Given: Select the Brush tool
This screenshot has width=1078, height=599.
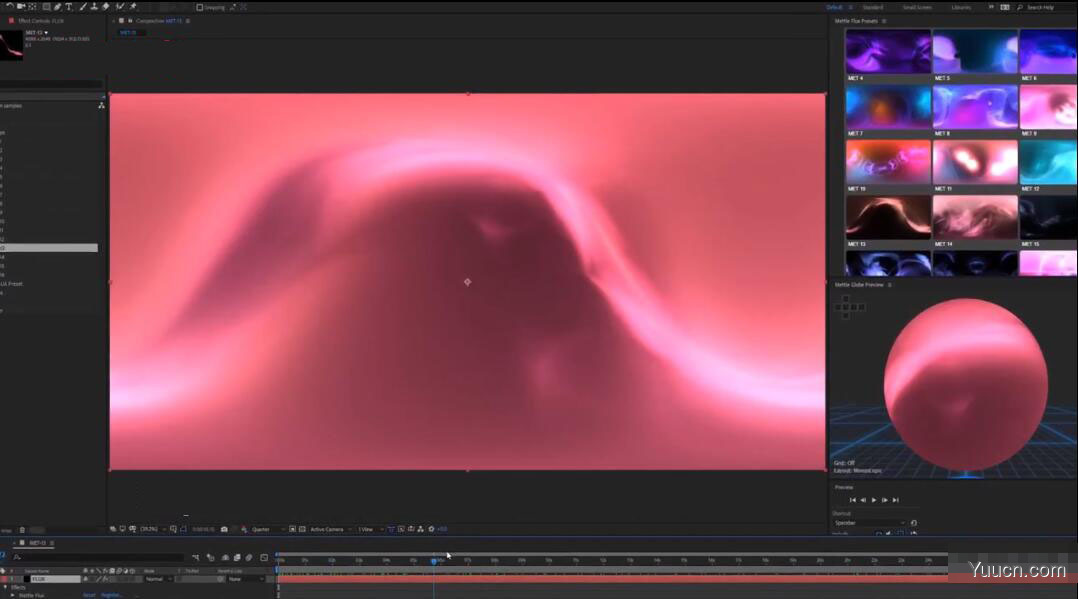Looking at the screenshot, I should pyautogui.click(x=83, y=7).
